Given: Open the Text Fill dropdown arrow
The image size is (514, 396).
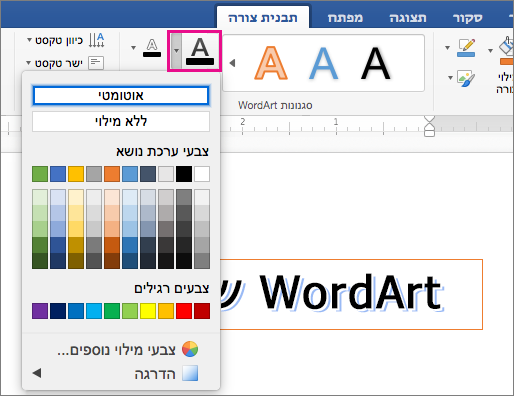Looking at the screenshot, I should (x=176, y=51).
